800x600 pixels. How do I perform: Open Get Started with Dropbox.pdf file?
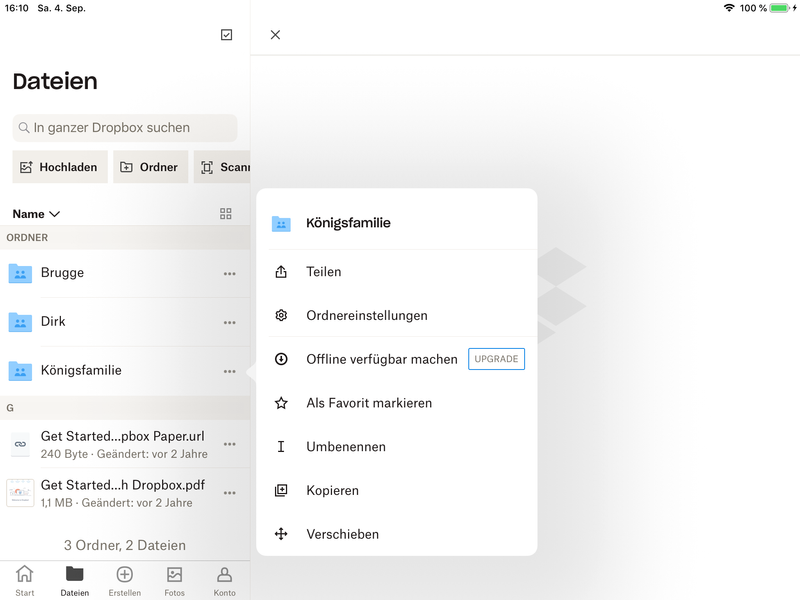pyautogui.click(x=125, y=493)
